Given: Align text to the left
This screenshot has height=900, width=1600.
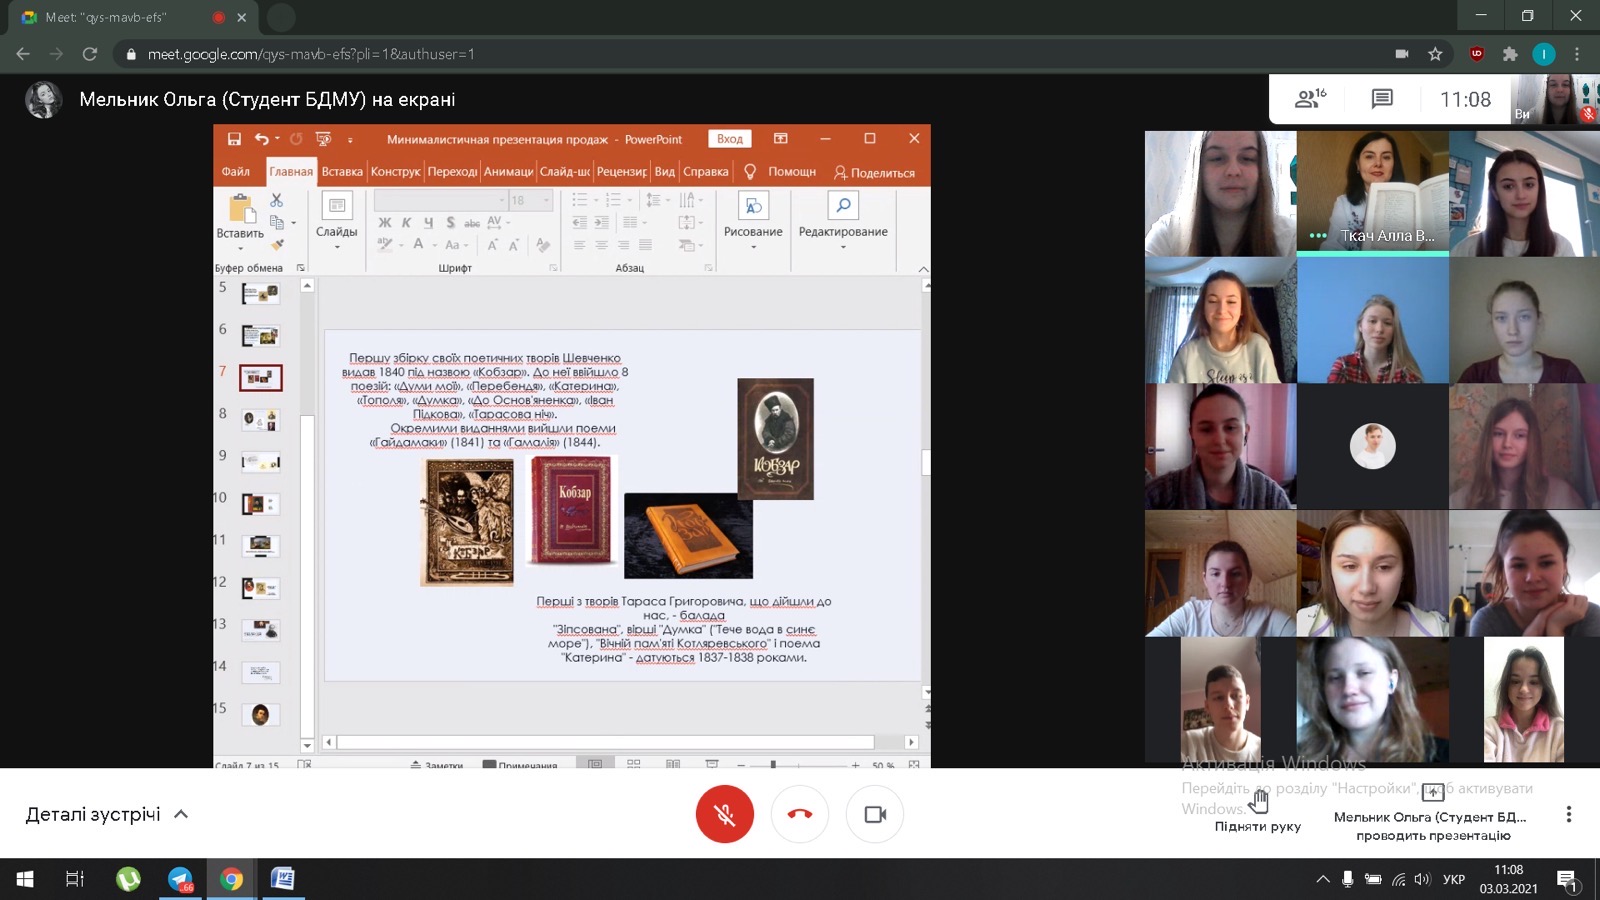Looking at the screenshot, I should [579, 245].
